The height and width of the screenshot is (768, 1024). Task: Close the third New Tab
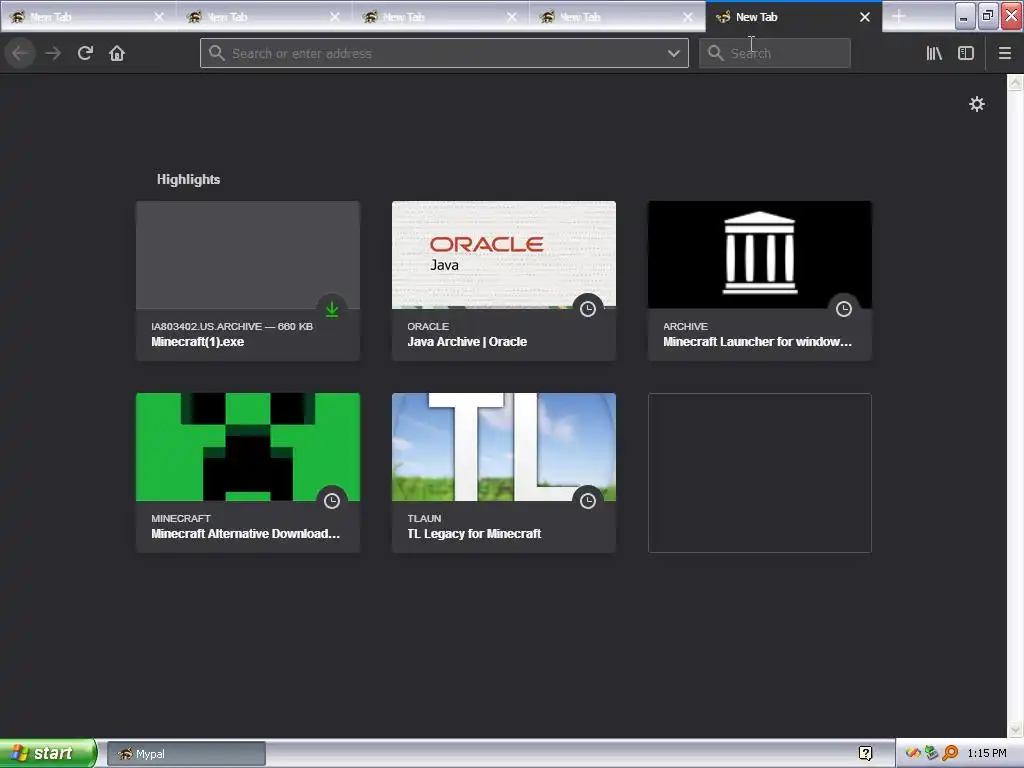pos(511,17)
